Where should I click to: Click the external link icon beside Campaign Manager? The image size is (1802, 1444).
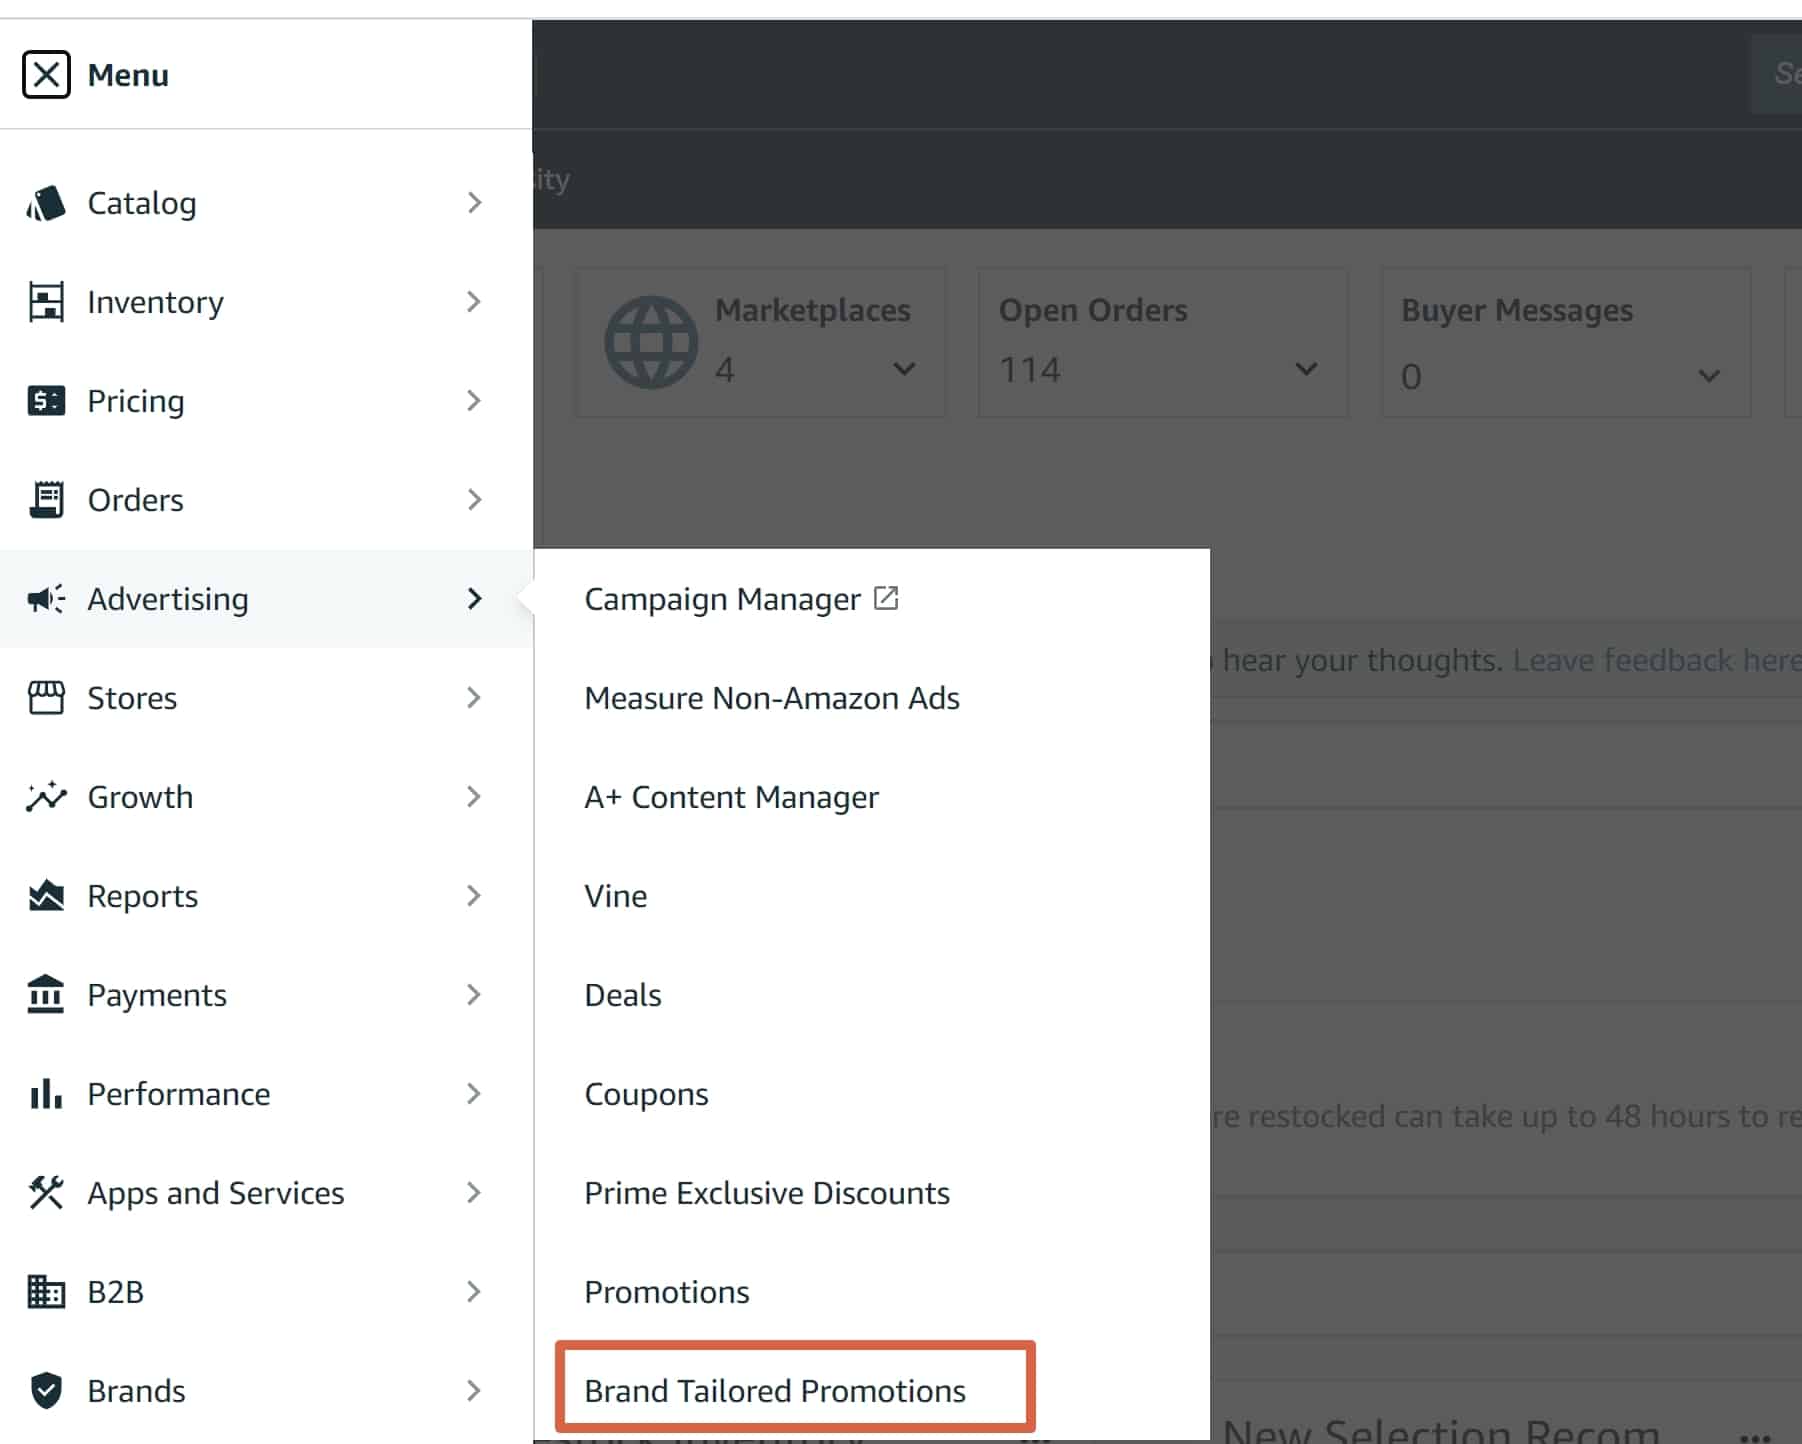pyautogui.click(x=886, y=598)
